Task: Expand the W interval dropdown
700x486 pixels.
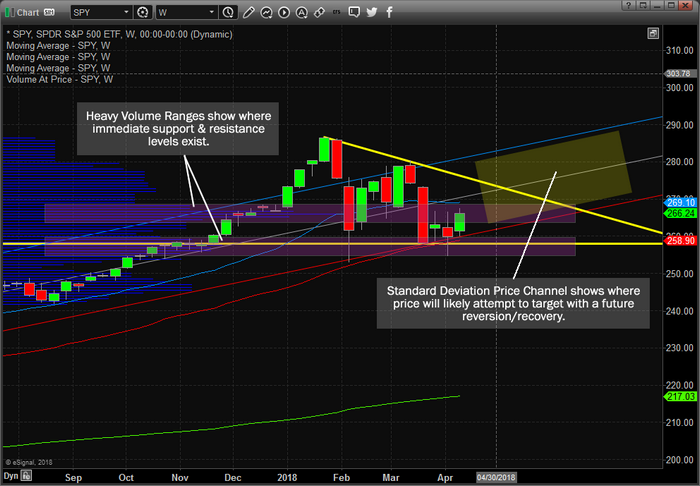Action: point(186,12)
